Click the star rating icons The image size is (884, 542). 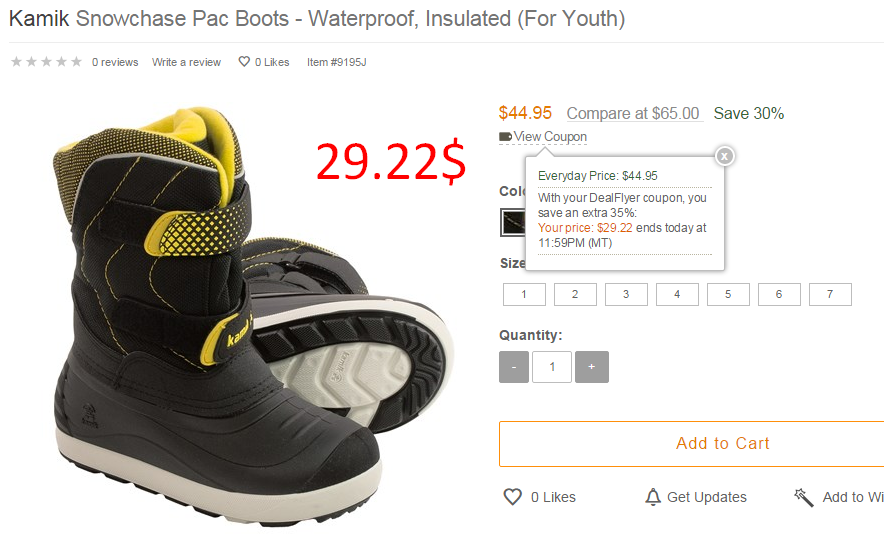47,61
